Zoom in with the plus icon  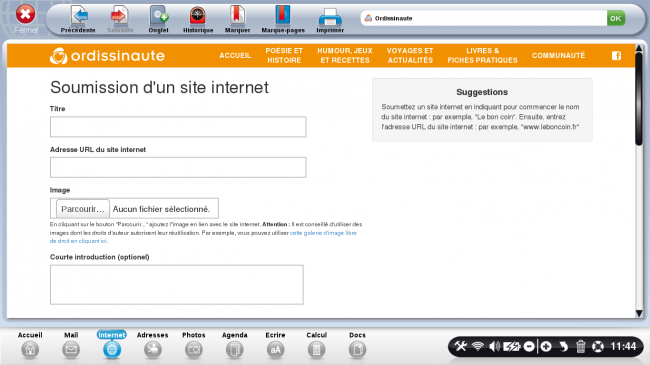tap(546, 346)
